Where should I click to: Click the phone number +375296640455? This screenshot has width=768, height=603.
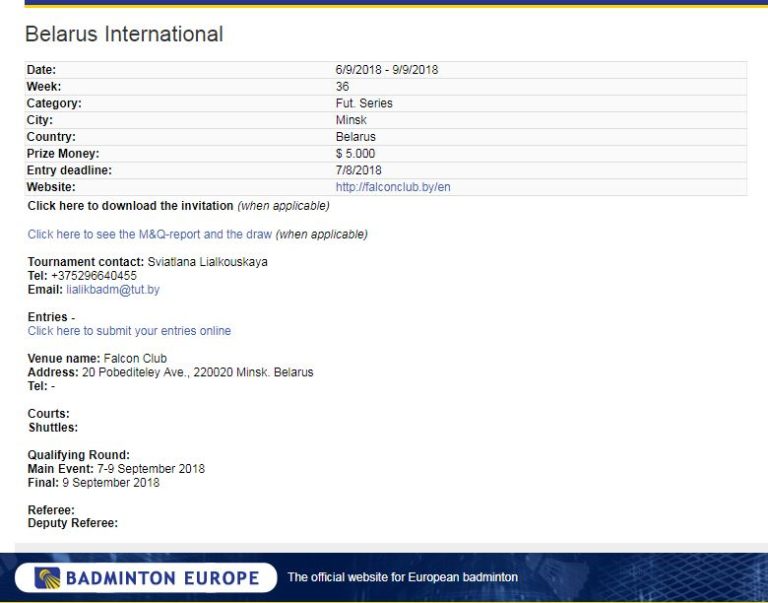pos(94,276)
